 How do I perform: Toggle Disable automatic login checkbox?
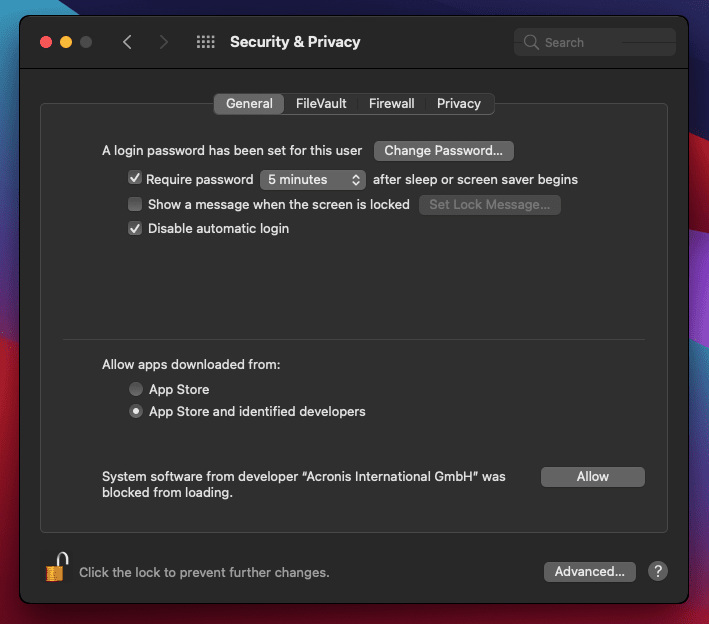[x=135, y=228]
